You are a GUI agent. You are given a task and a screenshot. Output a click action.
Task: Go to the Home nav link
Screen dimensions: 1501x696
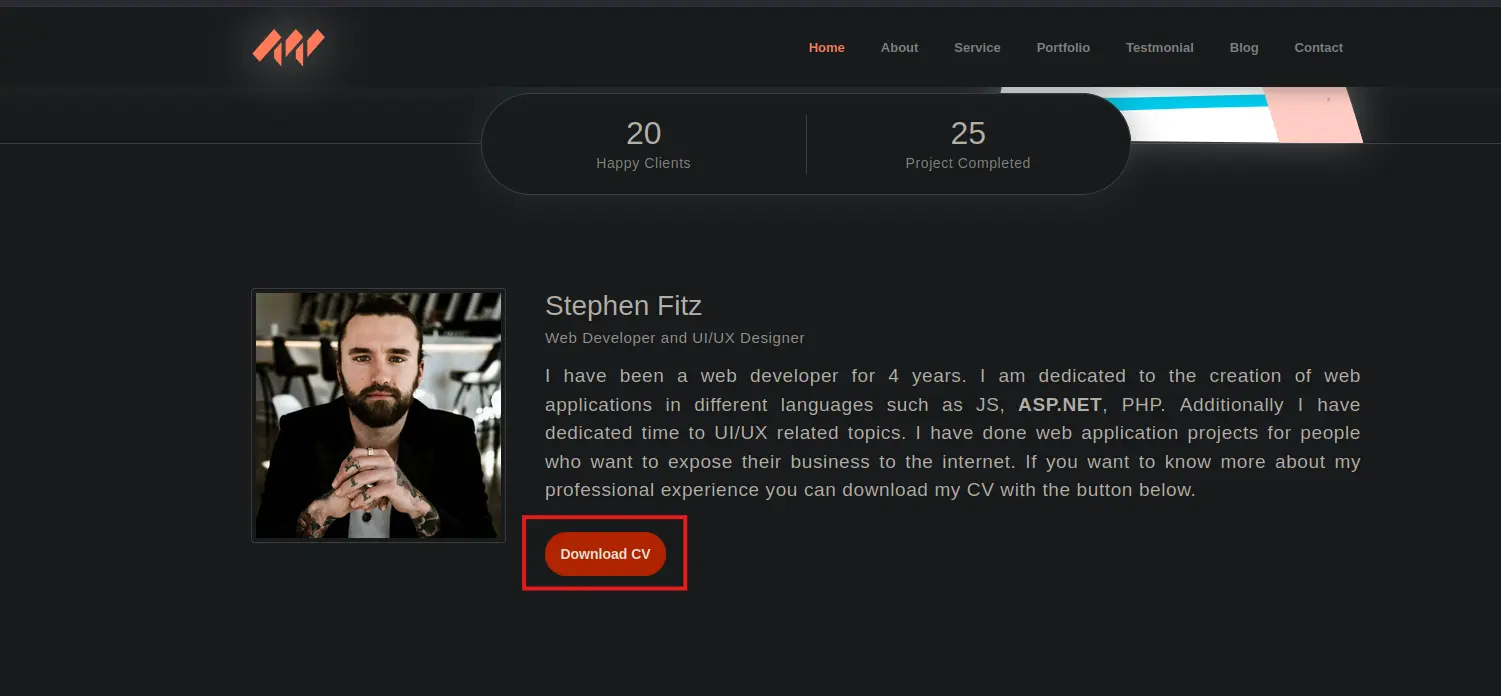(827, 47)
